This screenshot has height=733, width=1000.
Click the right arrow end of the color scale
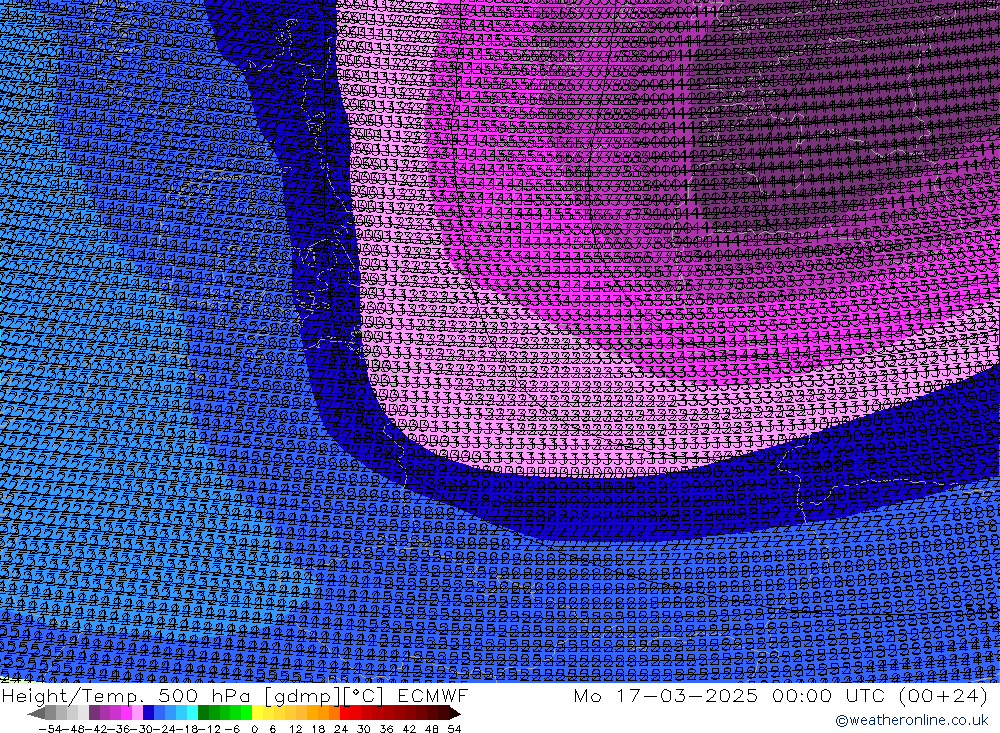coord(455,713)
